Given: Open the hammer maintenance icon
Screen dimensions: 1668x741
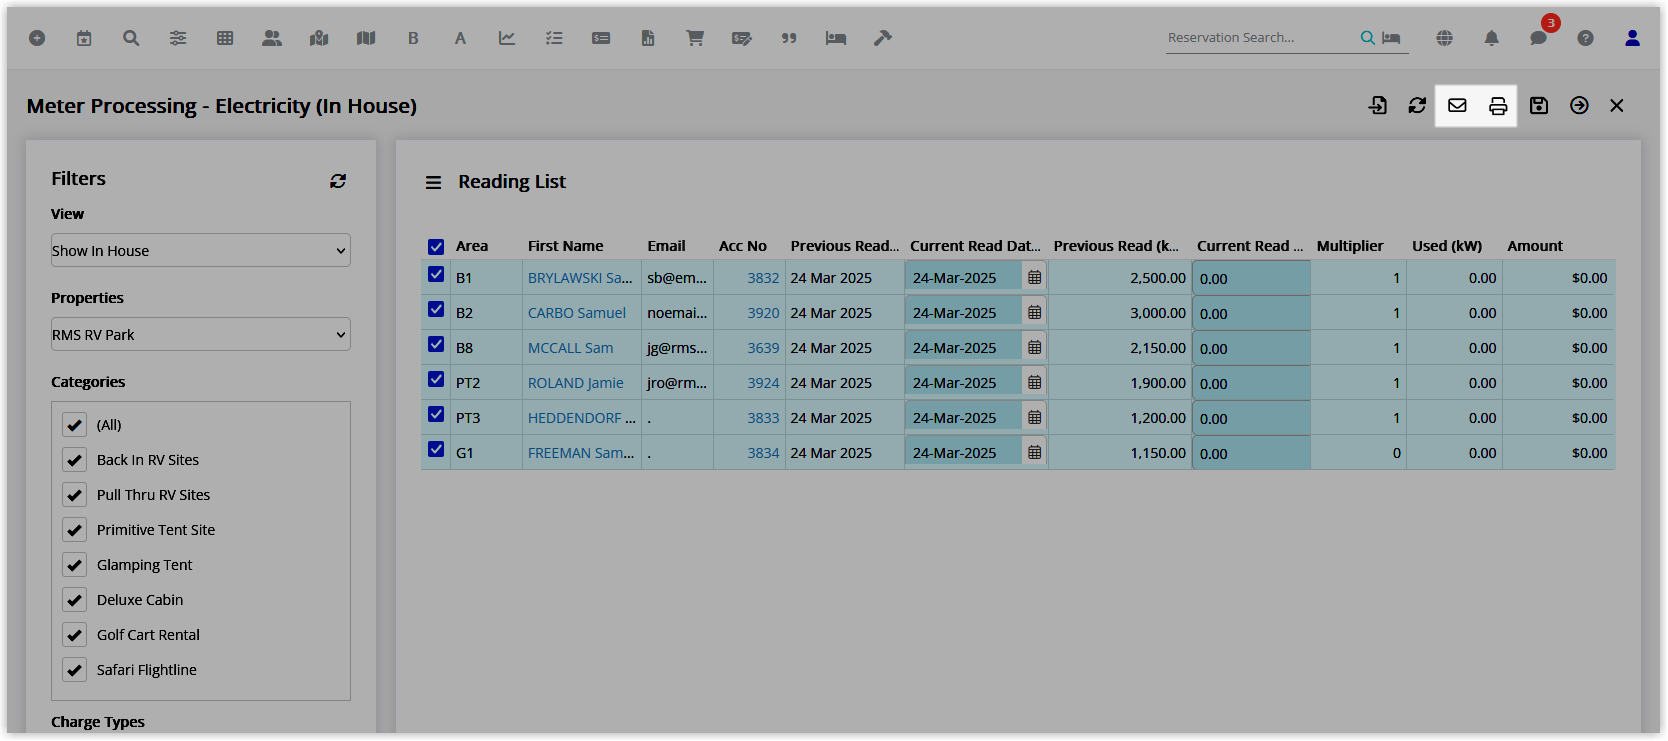Looking at the screenshot, I should [883, 38].
